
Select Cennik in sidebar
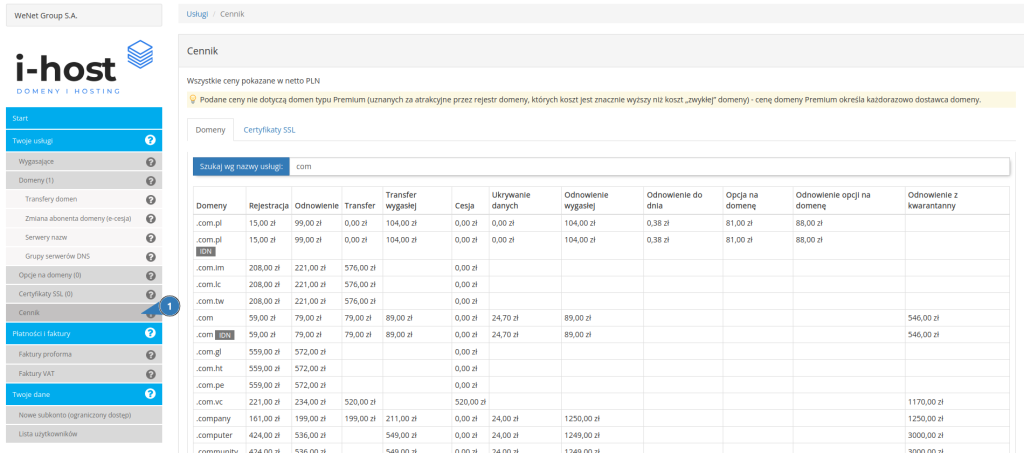point(84,313)
